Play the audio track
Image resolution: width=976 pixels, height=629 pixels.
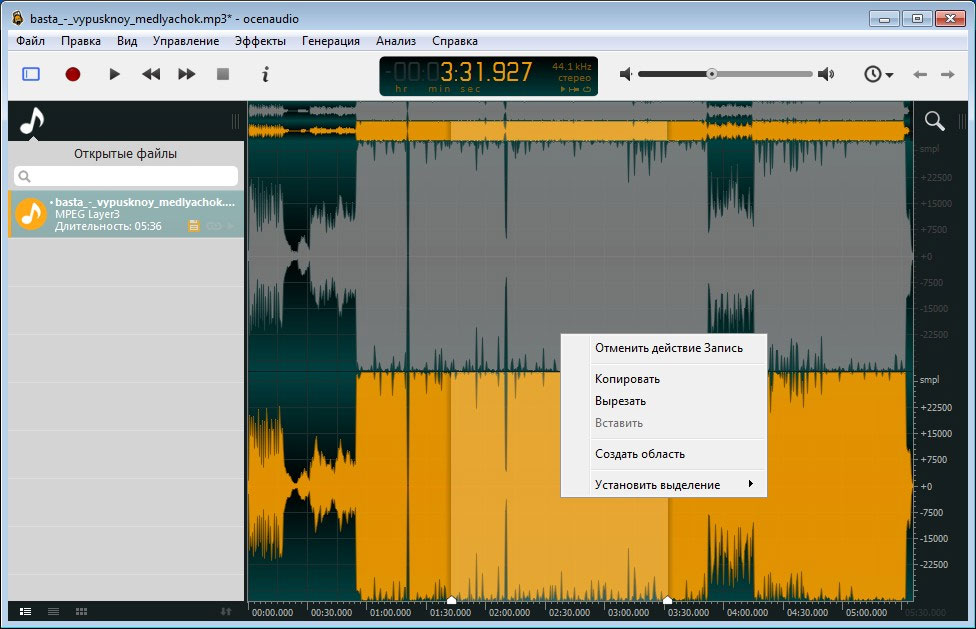(115, 74)
